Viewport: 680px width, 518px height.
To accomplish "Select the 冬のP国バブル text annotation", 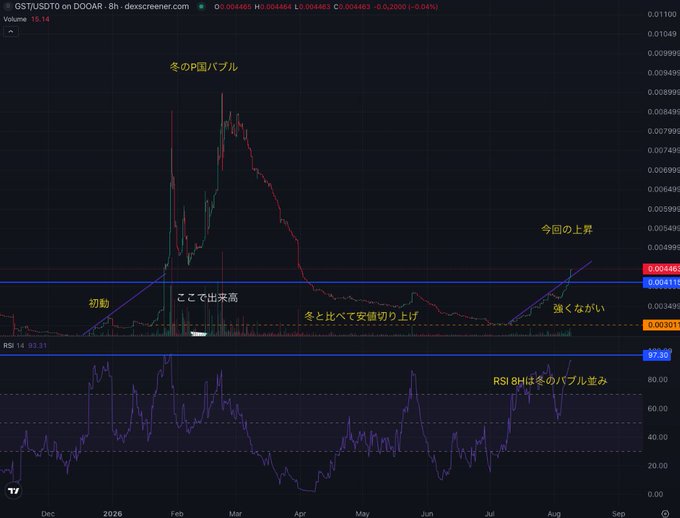I will (x=203, y=67).
